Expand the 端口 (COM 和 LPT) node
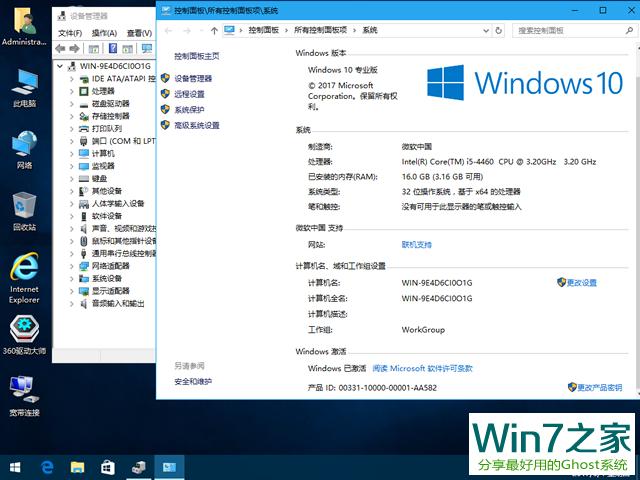The width and height of the screenshot is (640, 480). tap(71, 141)
